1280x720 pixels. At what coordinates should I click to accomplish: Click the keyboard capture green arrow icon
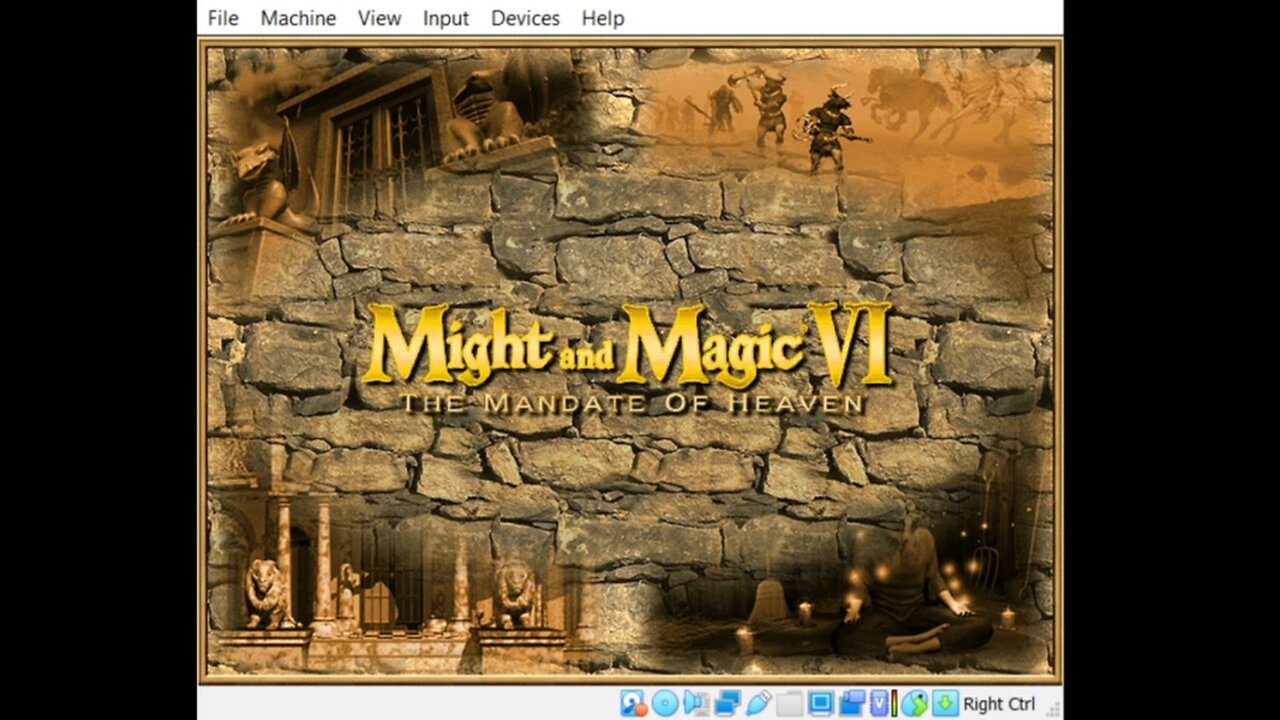[945, 703]
